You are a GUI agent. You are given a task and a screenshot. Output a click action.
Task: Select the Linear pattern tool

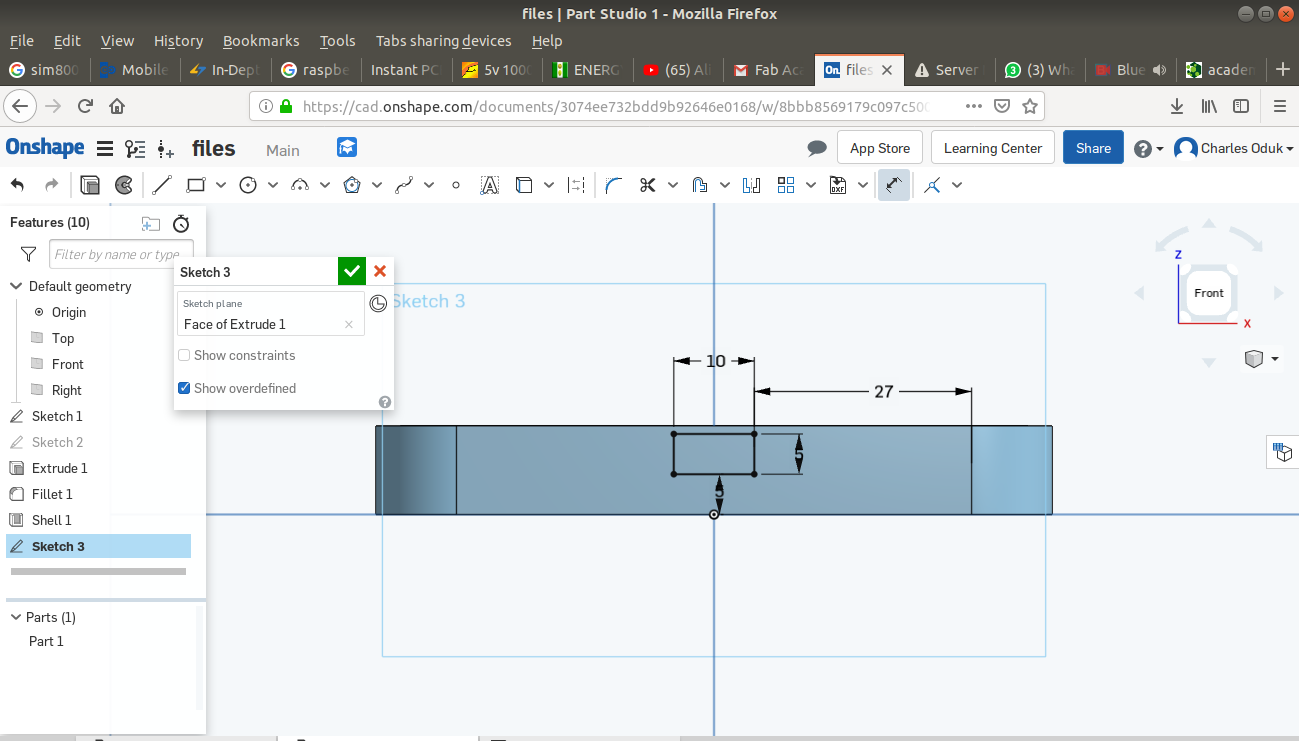[786, 185]
